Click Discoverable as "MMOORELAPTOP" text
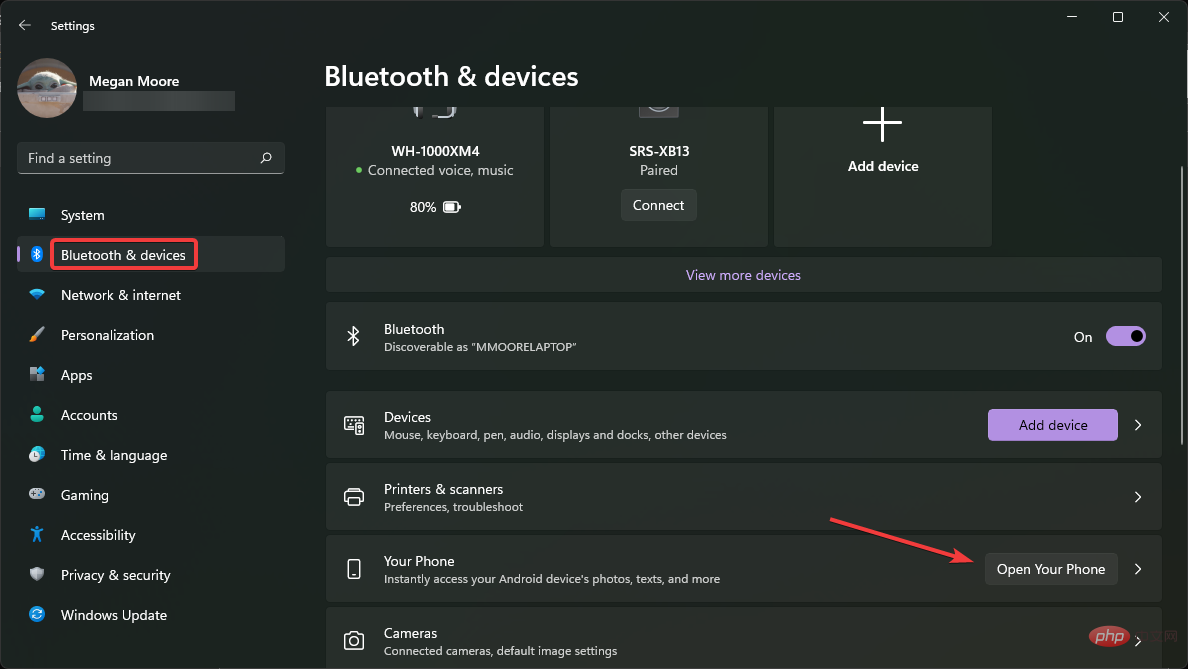 point(480,347)
